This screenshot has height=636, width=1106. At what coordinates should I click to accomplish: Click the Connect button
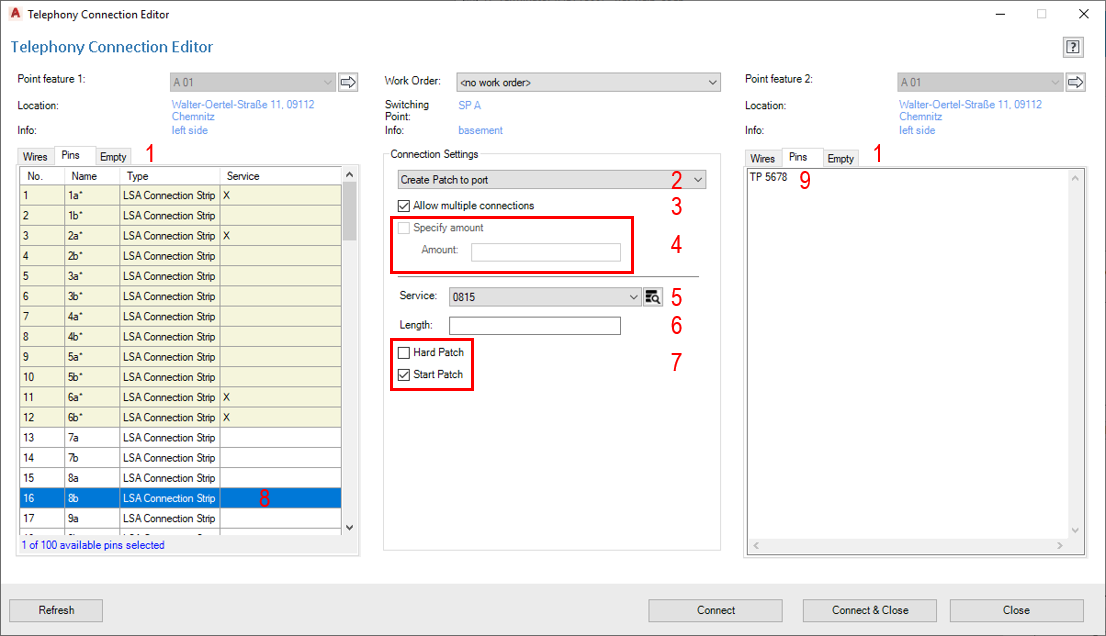pos(715,611)
